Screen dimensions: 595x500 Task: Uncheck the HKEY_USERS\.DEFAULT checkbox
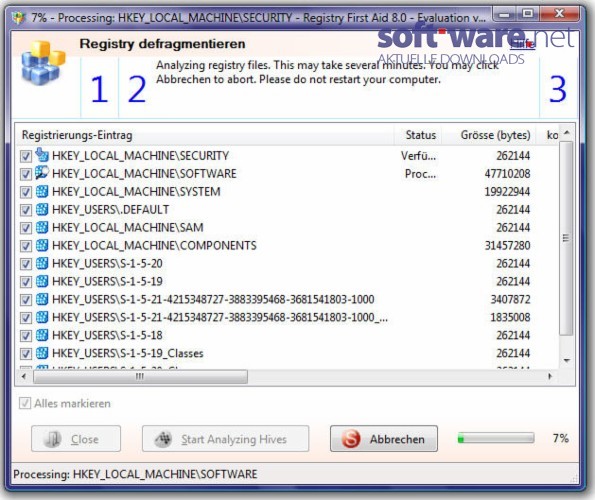pyautogui.click(x=26, y=210)
